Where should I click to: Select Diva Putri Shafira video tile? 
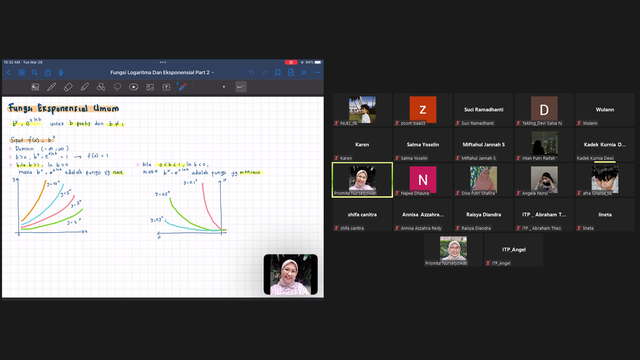[483, 180]
